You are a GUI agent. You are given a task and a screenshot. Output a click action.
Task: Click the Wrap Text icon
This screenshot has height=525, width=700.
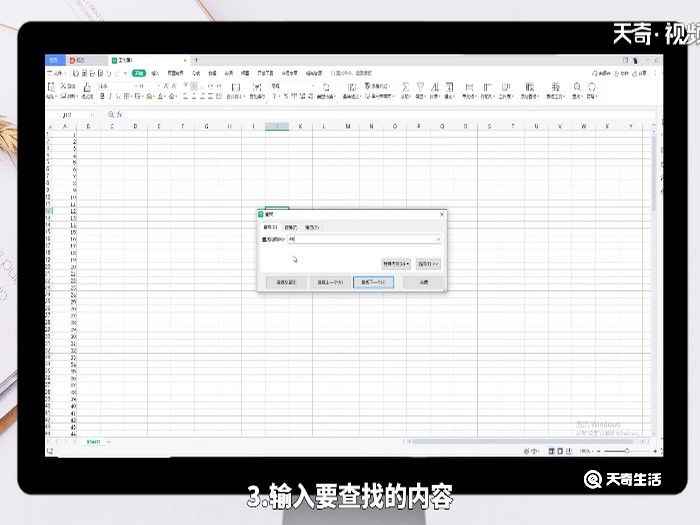(x=257, y=87)
